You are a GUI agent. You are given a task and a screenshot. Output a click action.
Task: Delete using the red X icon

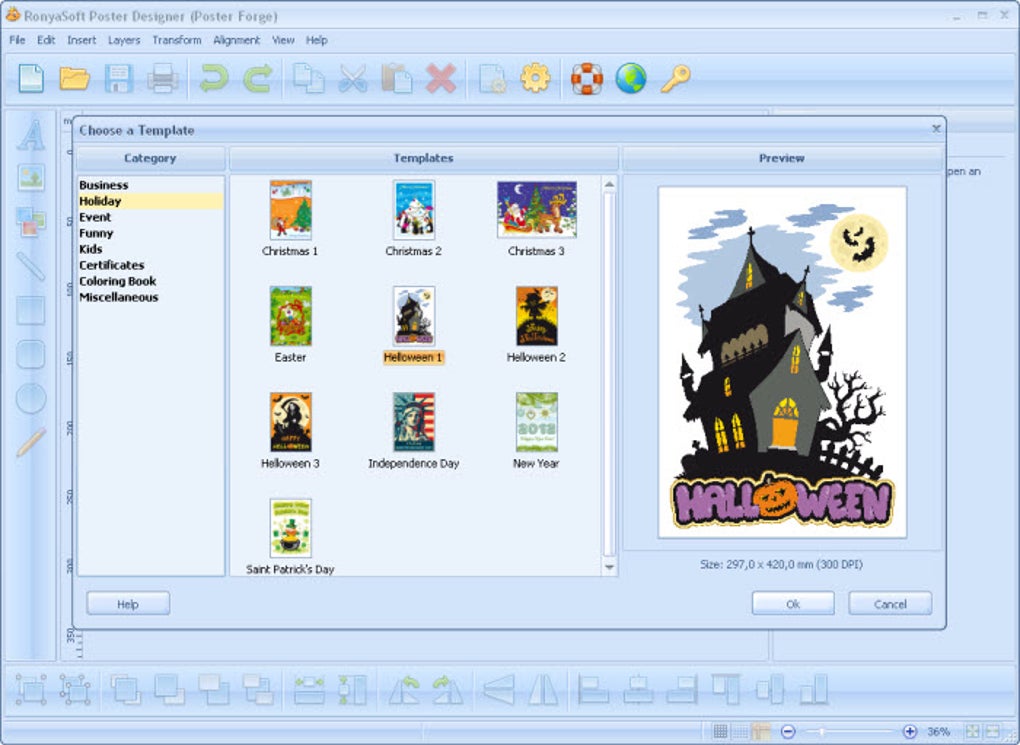pos(441,79)
